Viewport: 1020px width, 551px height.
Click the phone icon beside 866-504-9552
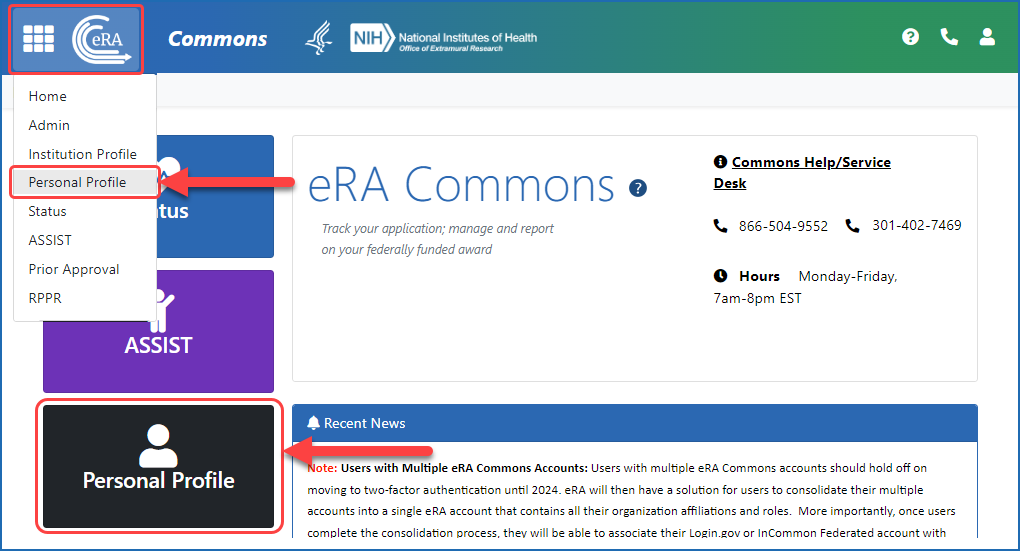720,226
